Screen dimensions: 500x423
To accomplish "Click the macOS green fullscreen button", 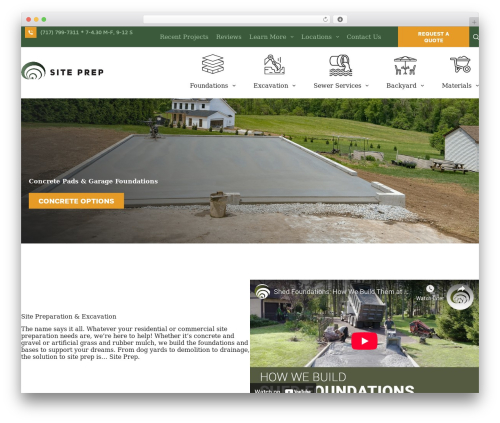I will coord(44,19).
